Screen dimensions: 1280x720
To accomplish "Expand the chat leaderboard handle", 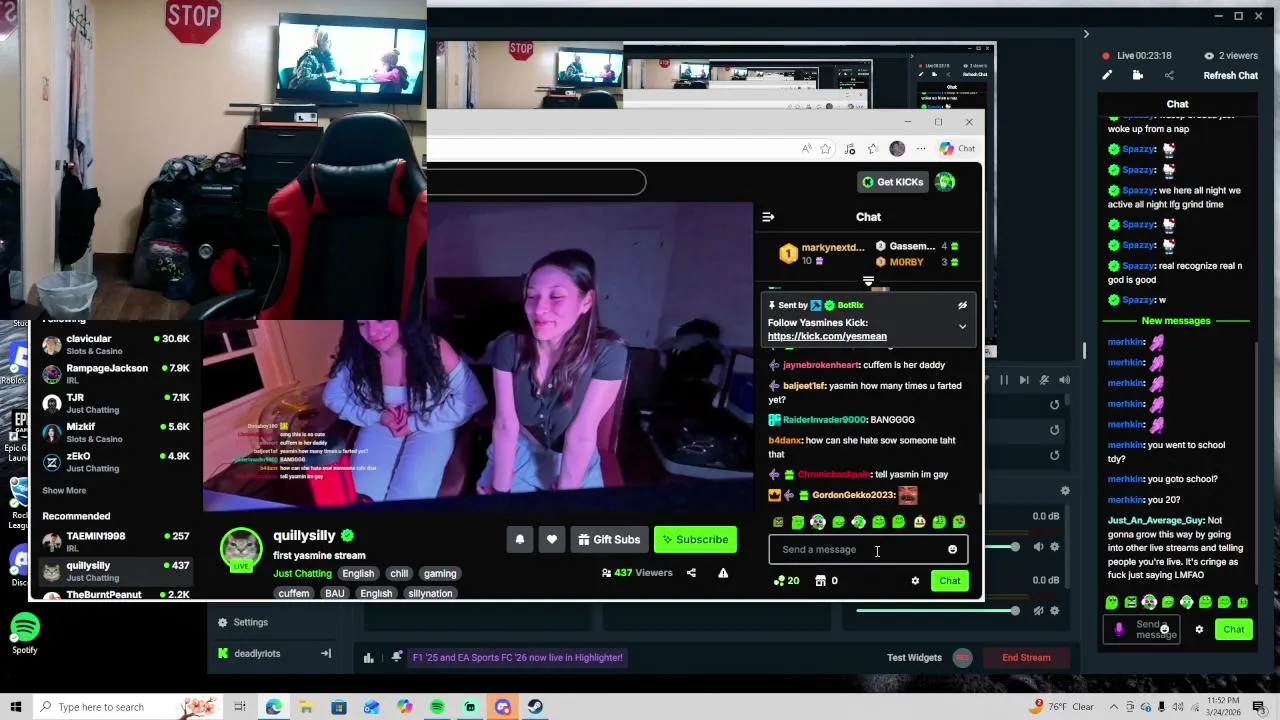I will pos(868,282).
